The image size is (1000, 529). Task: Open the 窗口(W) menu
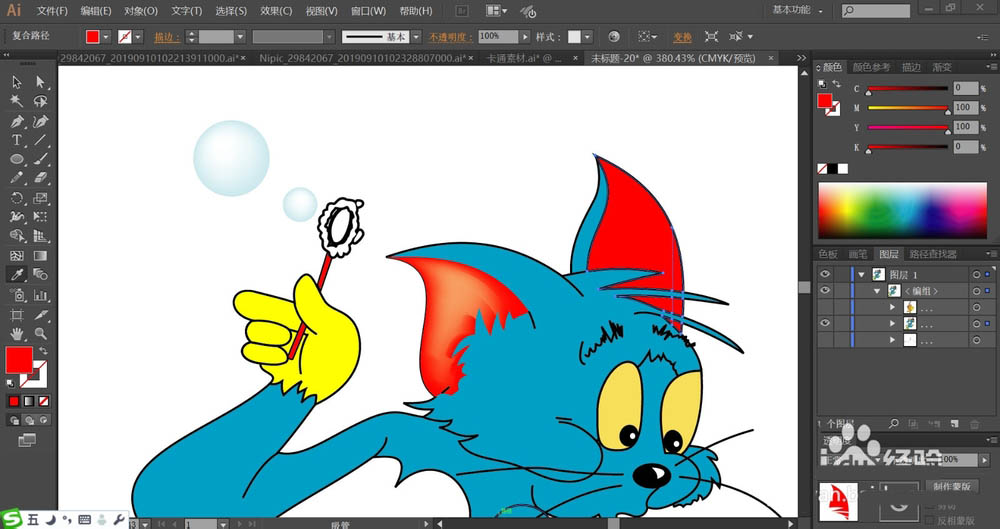(369, 11)
